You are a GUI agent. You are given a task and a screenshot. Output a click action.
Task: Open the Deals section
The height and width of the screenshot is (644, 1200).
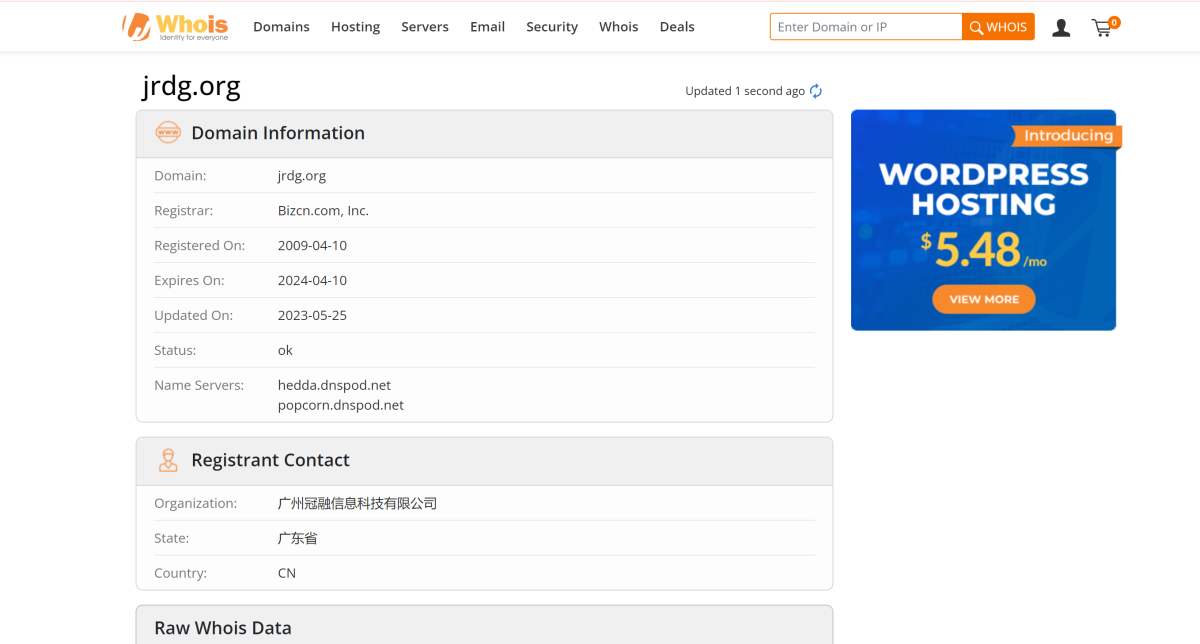(677, 27)
